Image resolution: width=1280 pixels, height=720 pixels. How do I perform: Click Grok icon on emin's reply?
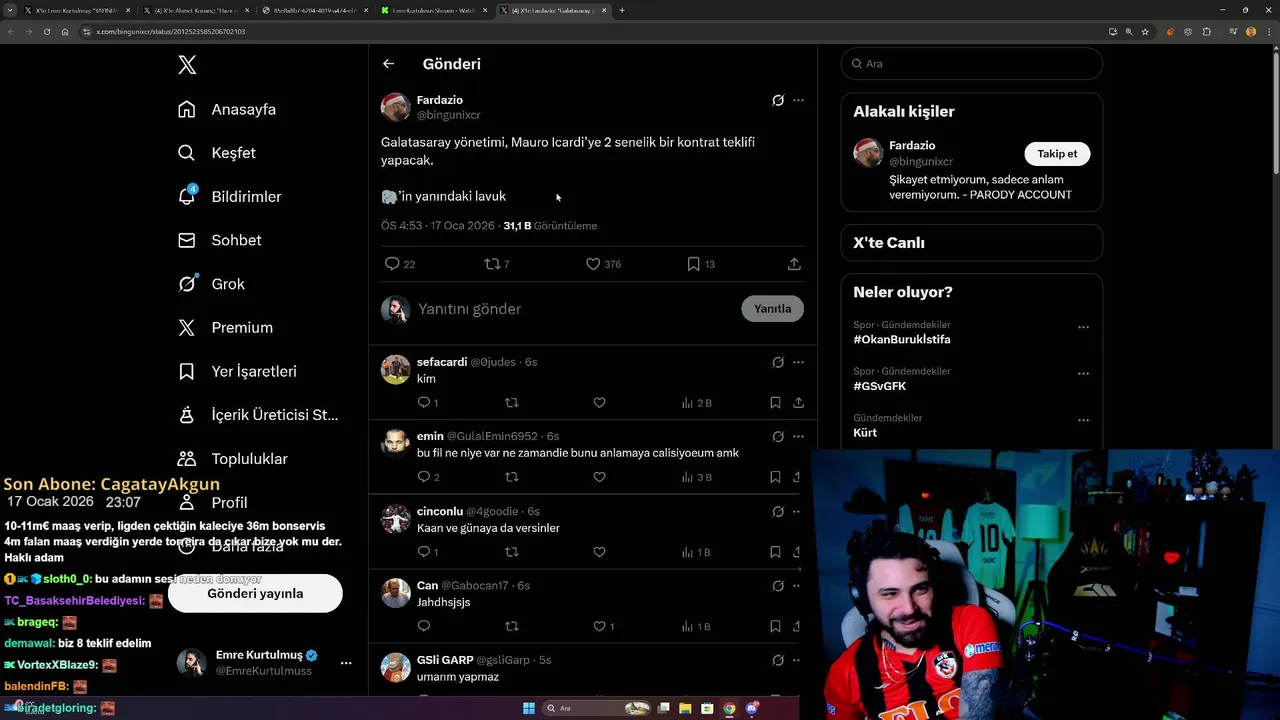coord(778,436)
